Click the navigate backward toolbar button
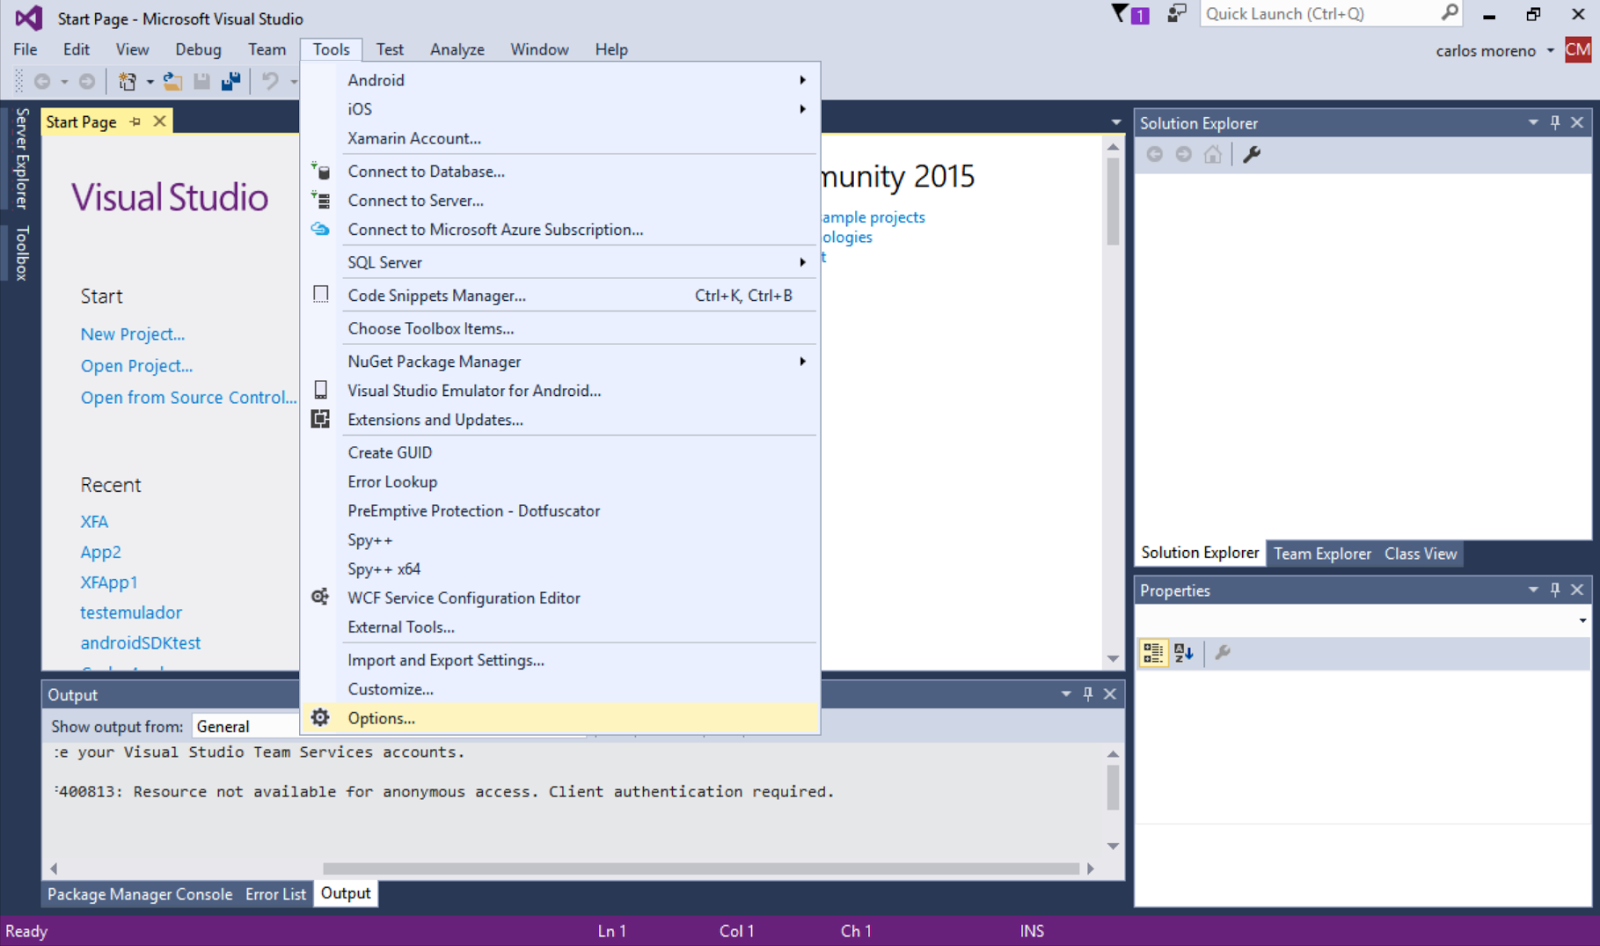 [x=42, y=81]
